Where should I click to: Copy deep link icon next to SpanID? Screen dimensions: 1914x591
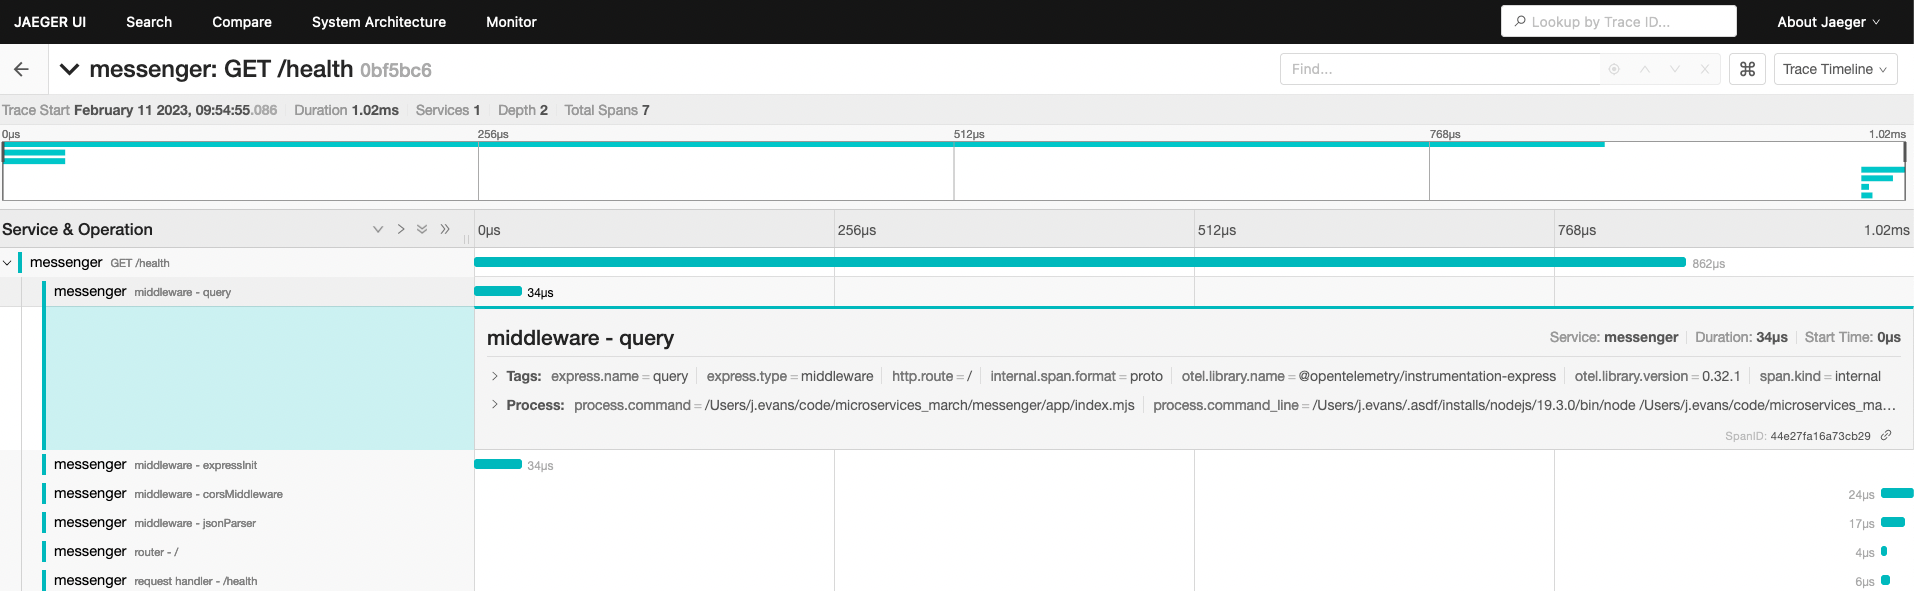coord(1886,435)
